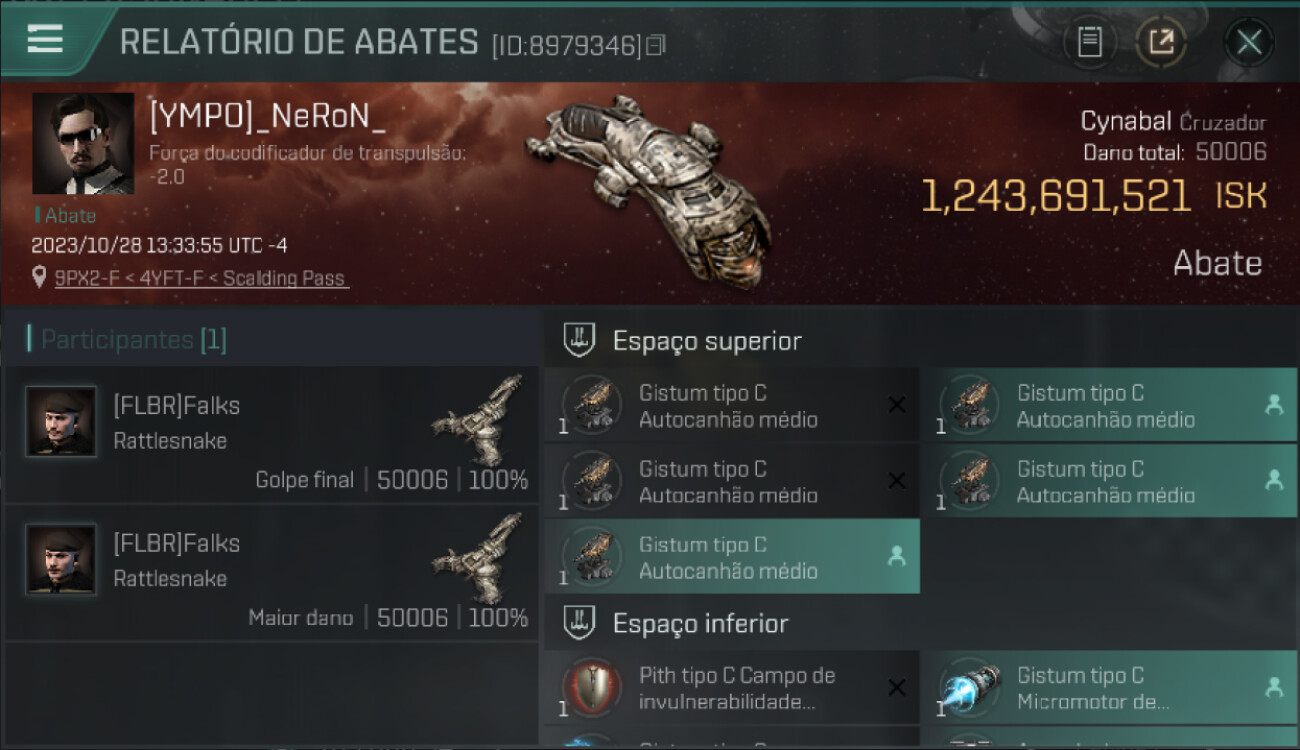Open [YMPO]_NeRoN_ pilot portrait

tap(83, 143)
